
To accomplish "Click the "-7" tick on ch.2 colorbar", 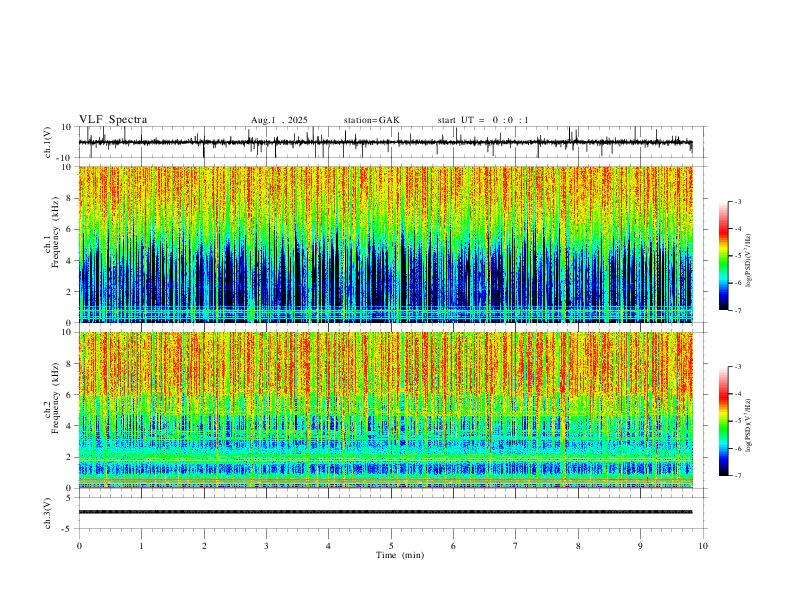I will pos(738,476).
